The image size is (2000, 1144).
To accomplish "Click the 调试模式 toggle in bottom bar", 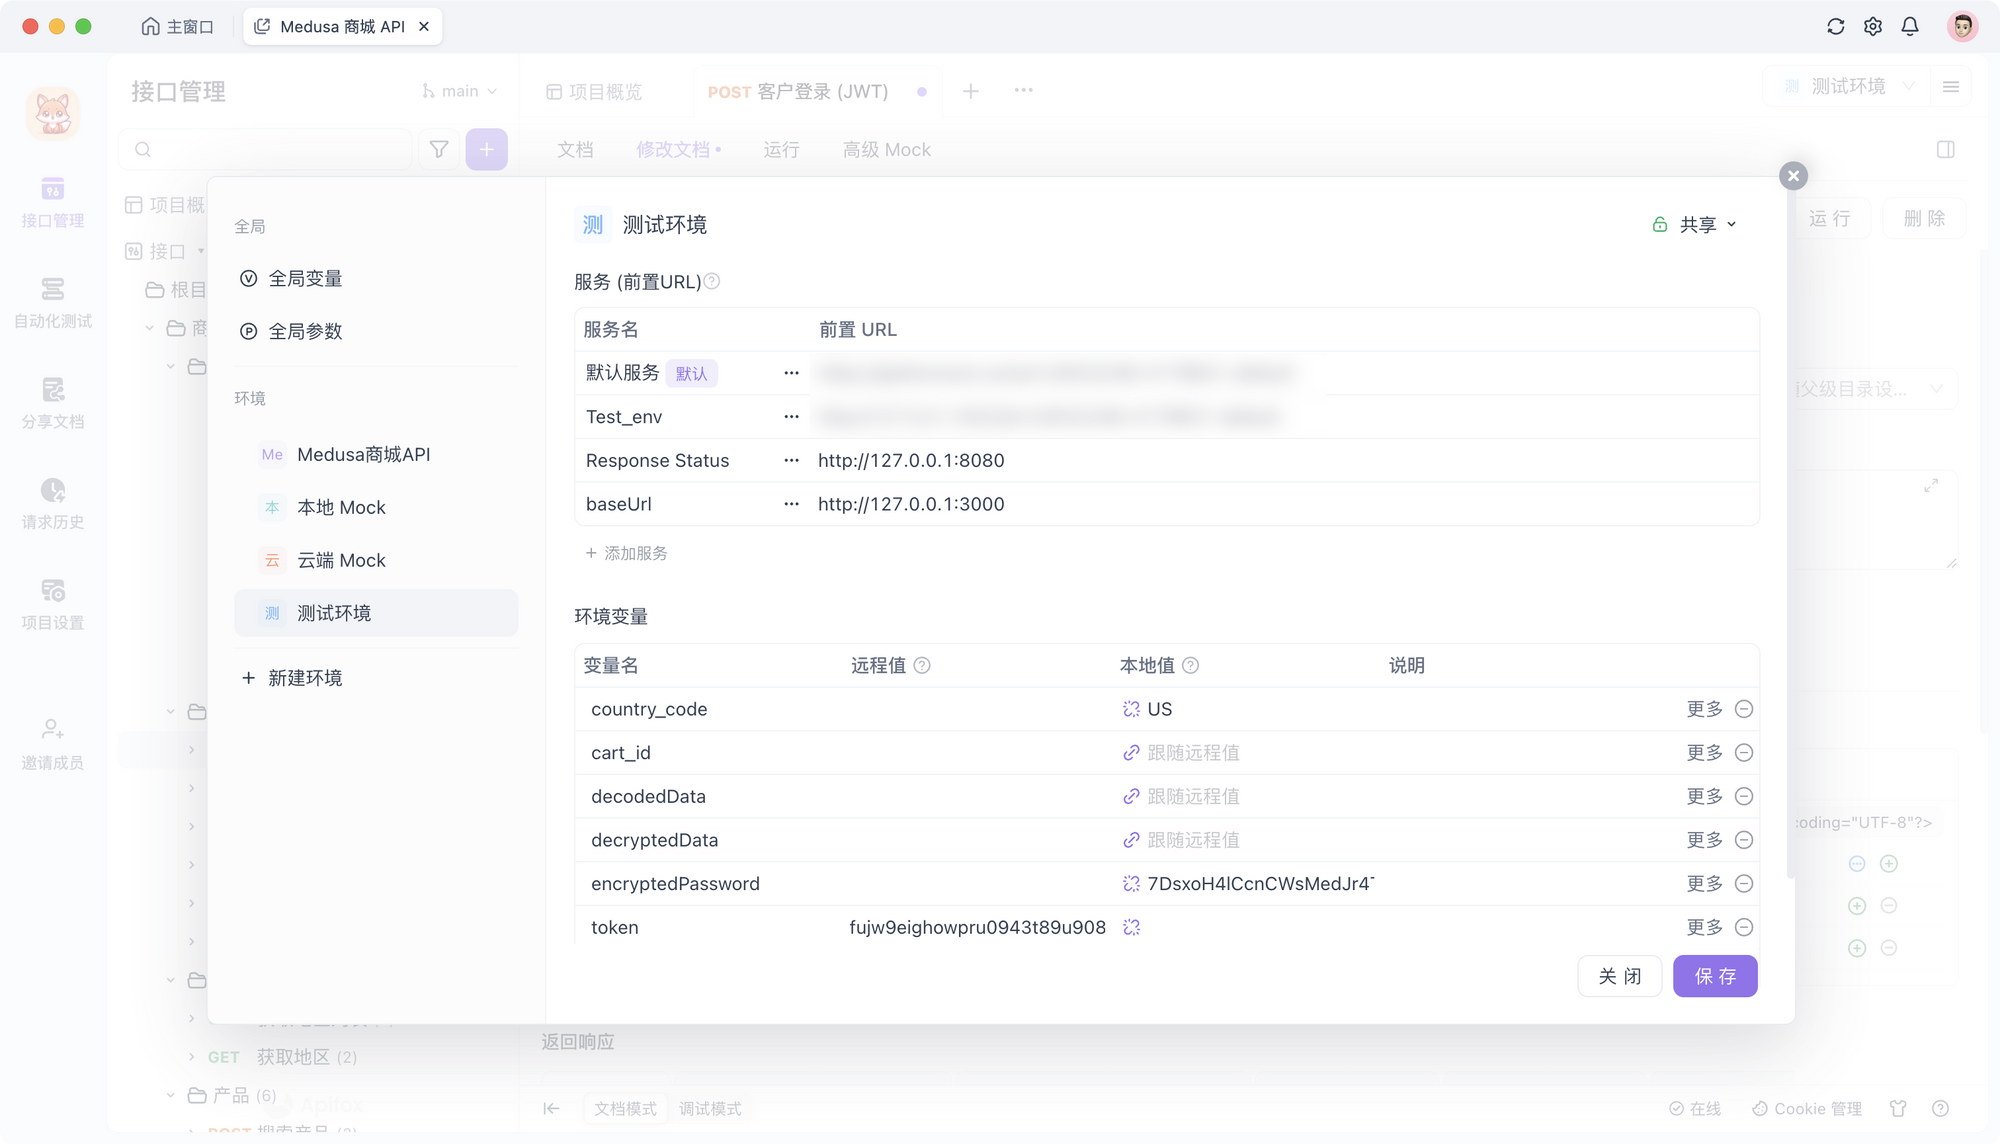I will click(710, 1109).
